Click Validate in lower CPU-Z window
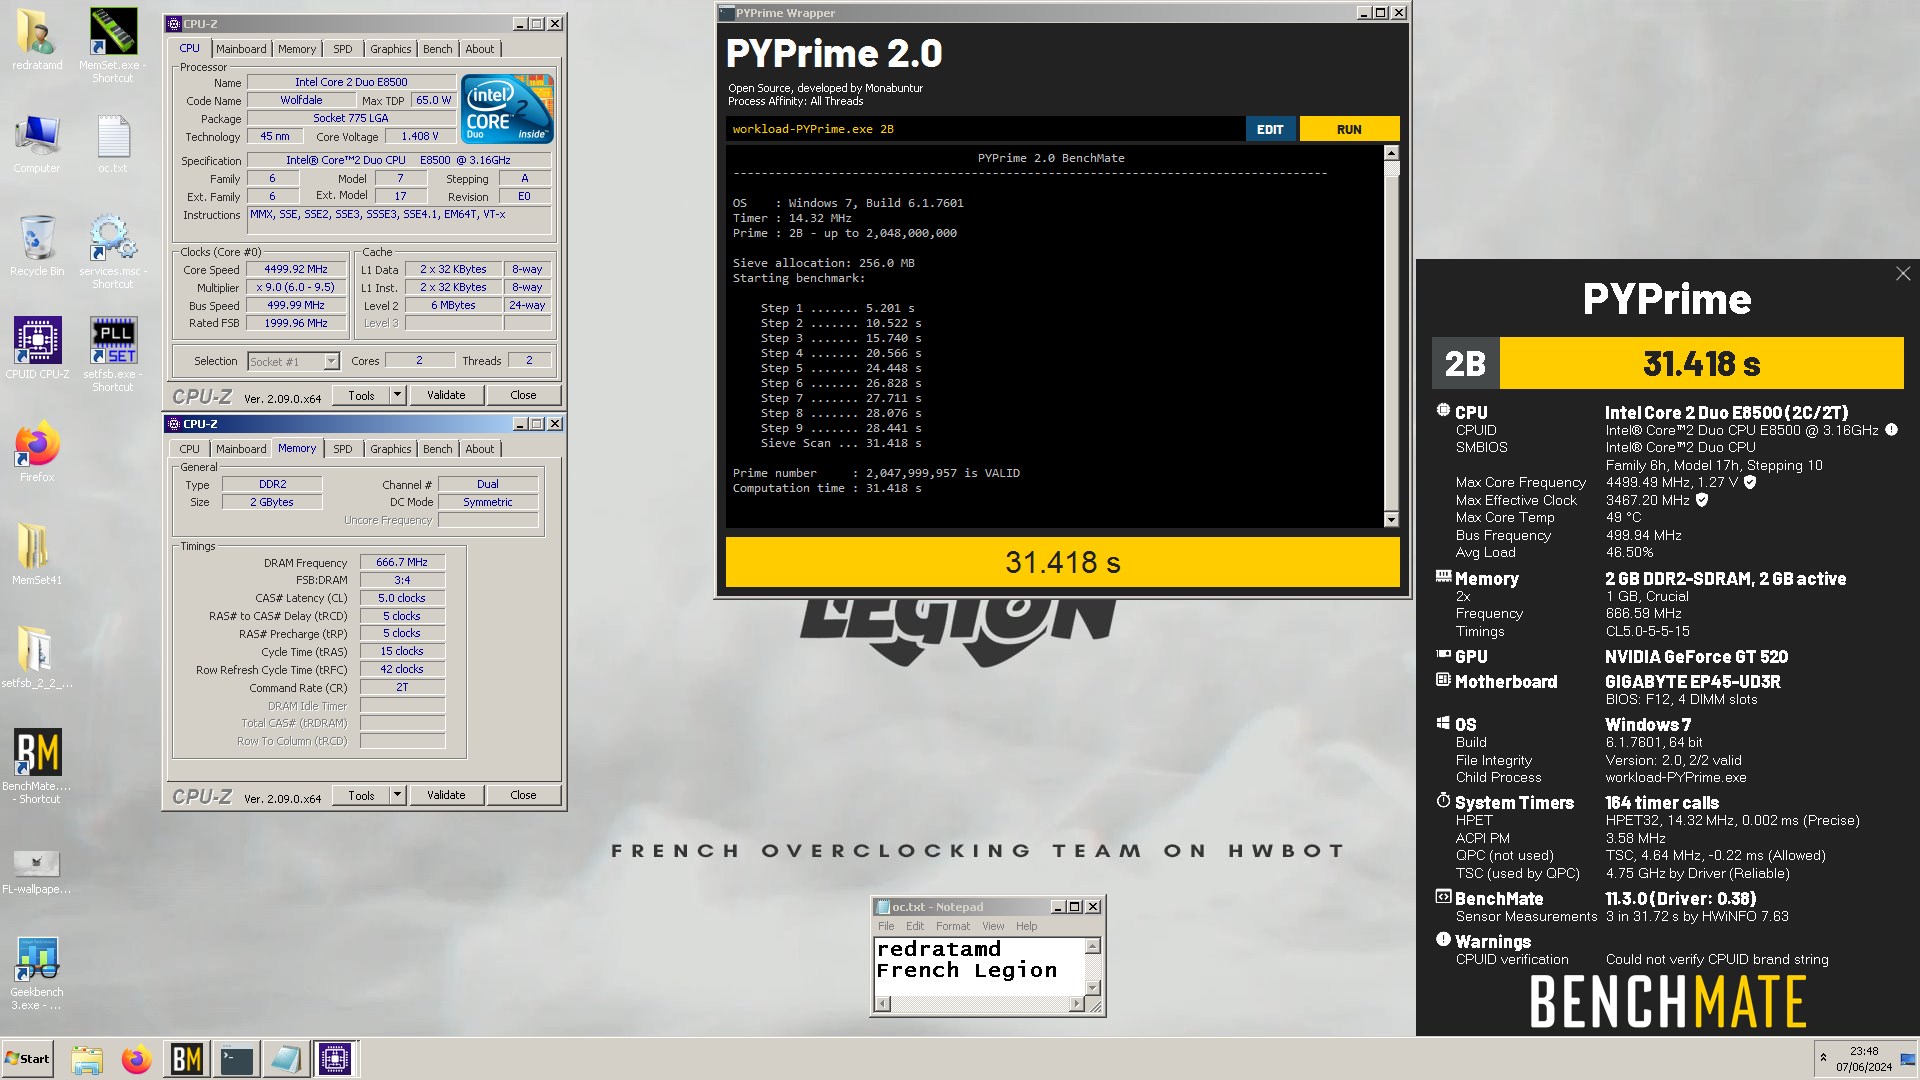Viewport: 1920px width, 1080px height. pos(446,795)
